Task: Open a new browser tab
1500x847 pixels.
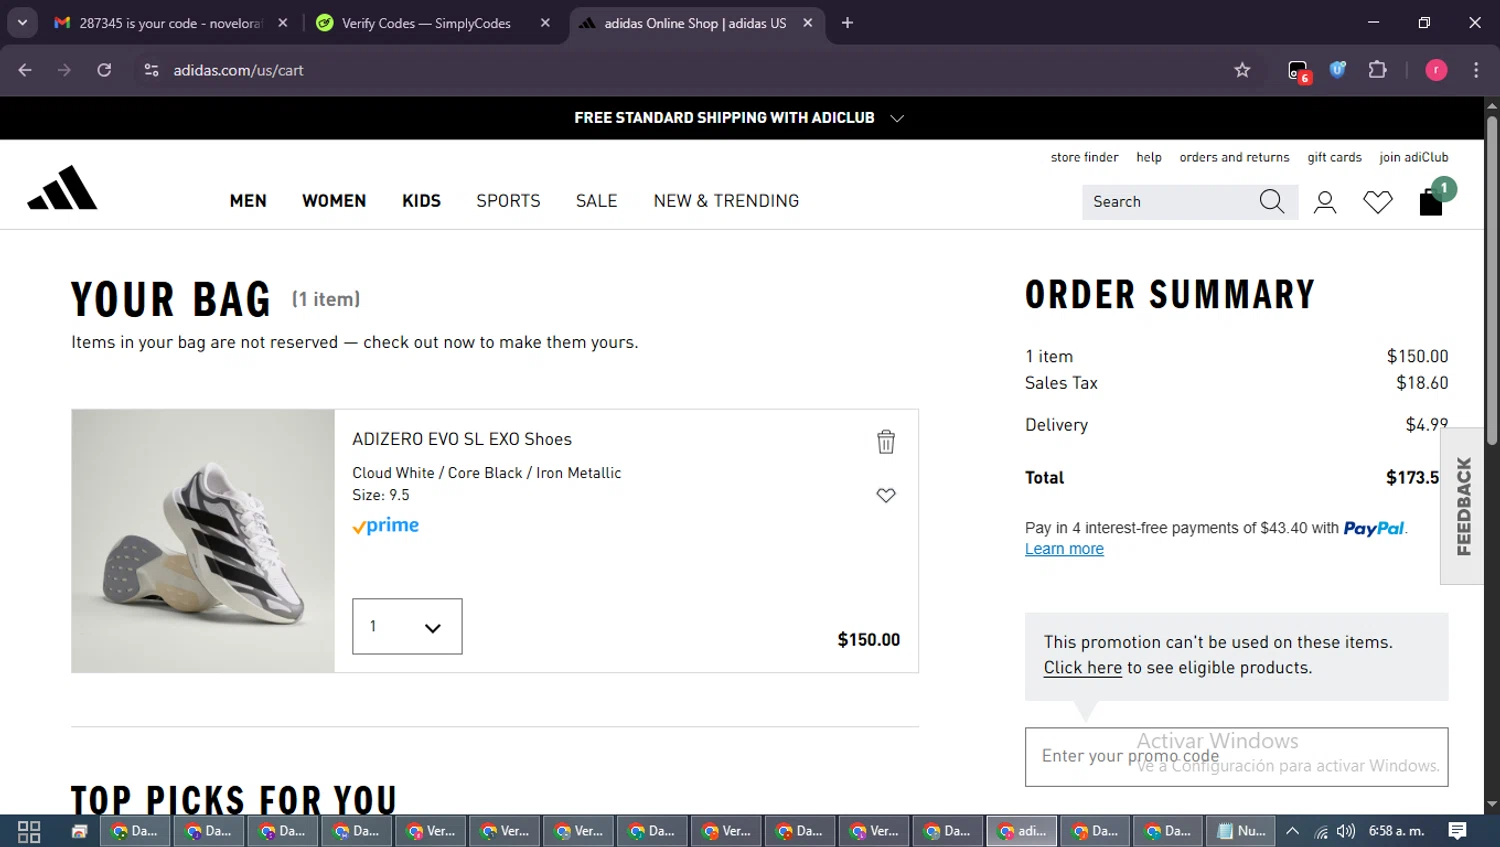Action: (x=847, y=22)
